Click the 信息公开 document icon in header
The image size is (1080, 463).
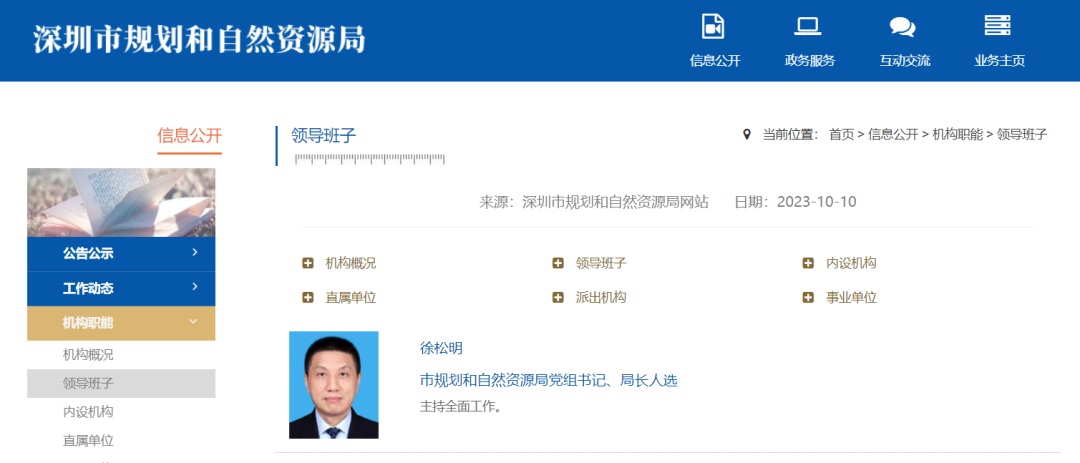pos(714,26)
